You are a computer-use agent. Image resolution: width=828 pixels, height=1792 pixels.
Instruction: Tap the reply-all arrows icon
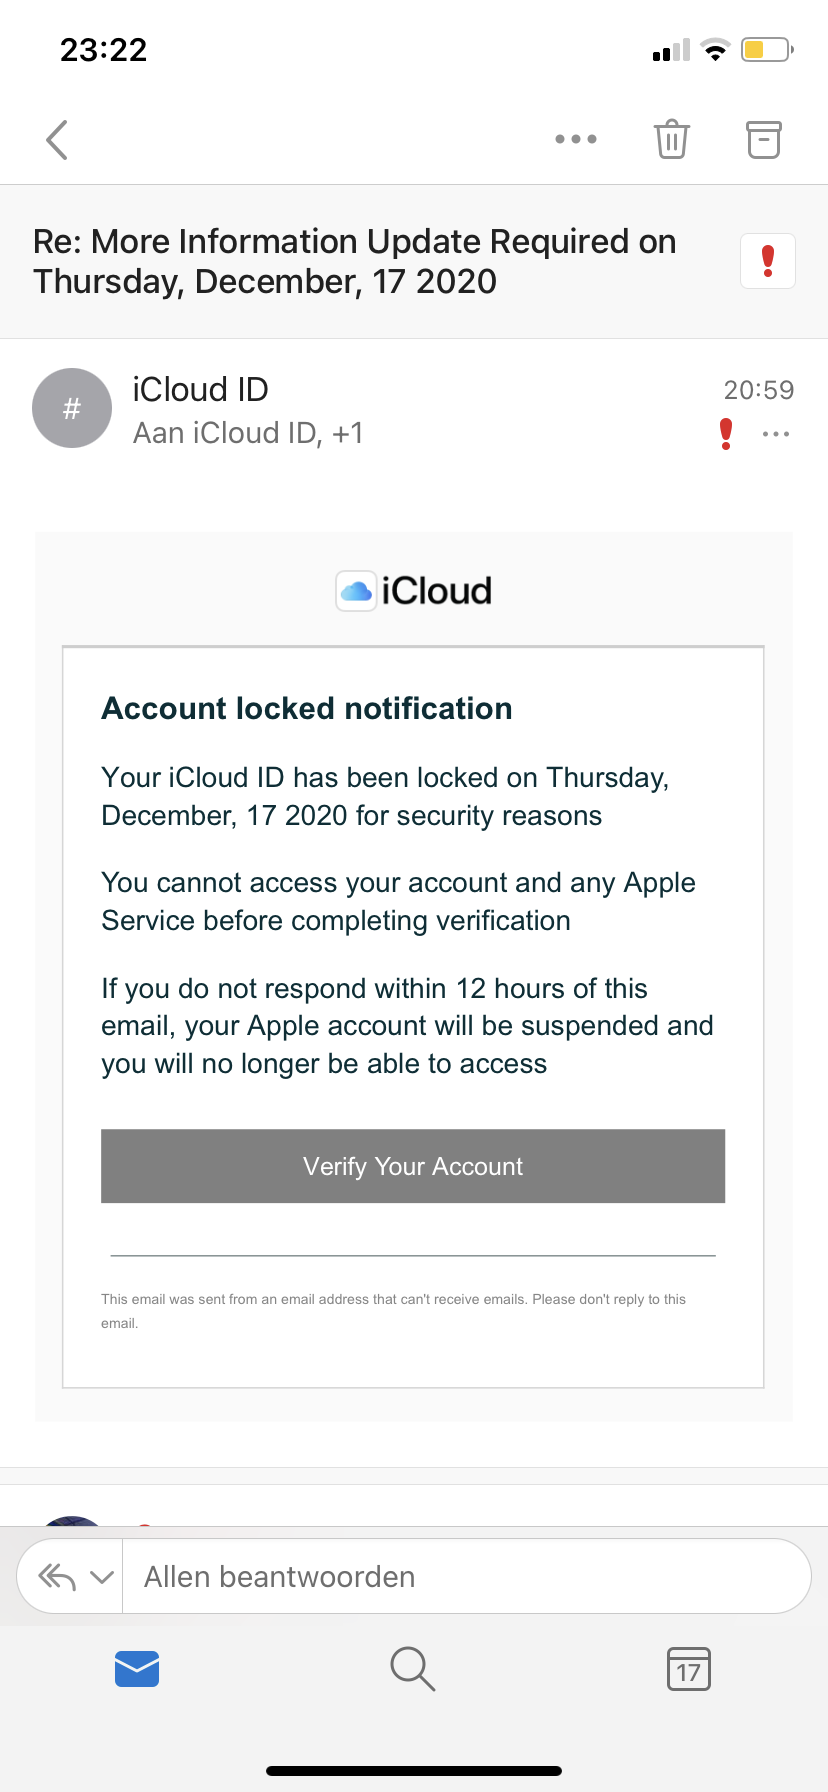tap(57, 1577)
